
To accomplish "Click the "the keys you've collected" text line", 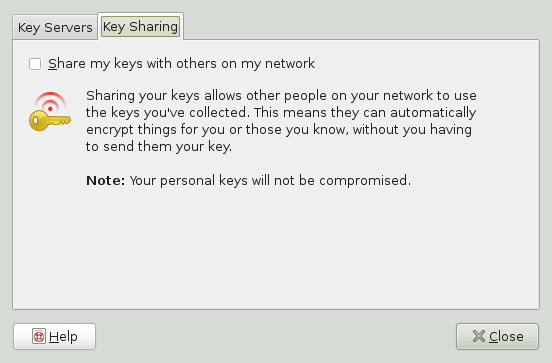I will (x=281, y=112).
